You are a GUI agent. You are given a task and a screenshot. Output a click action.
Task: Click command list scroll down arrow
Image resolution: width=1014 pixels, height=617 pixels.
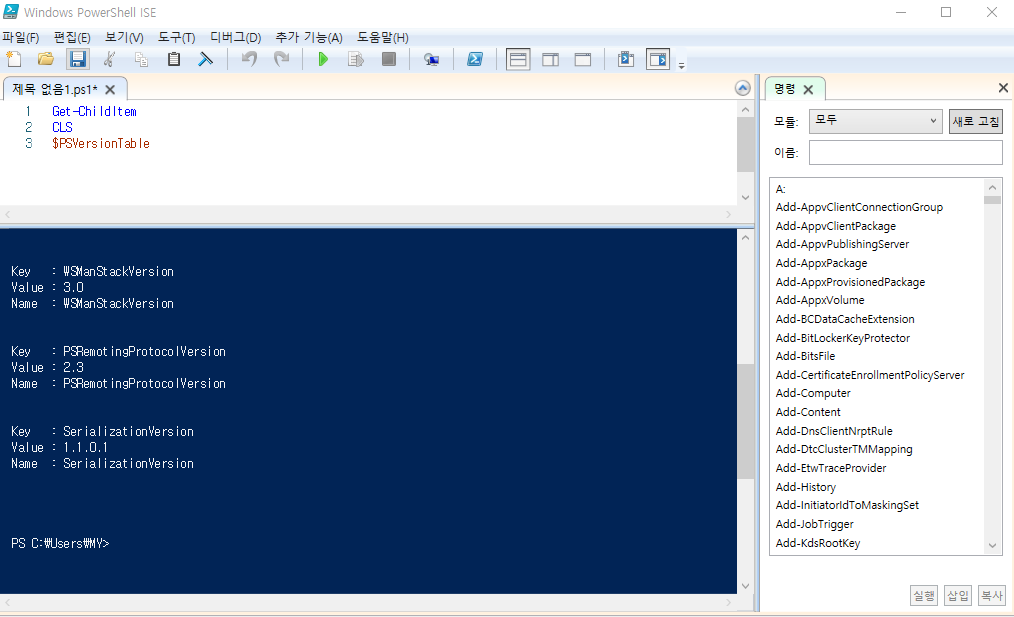click(992, 547)
